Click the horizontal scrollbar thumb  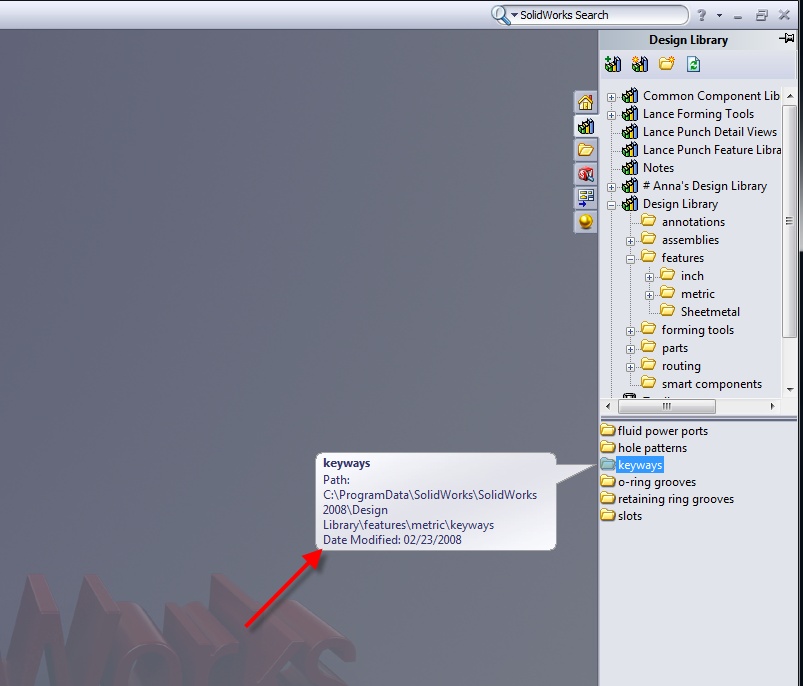[667, 406]
